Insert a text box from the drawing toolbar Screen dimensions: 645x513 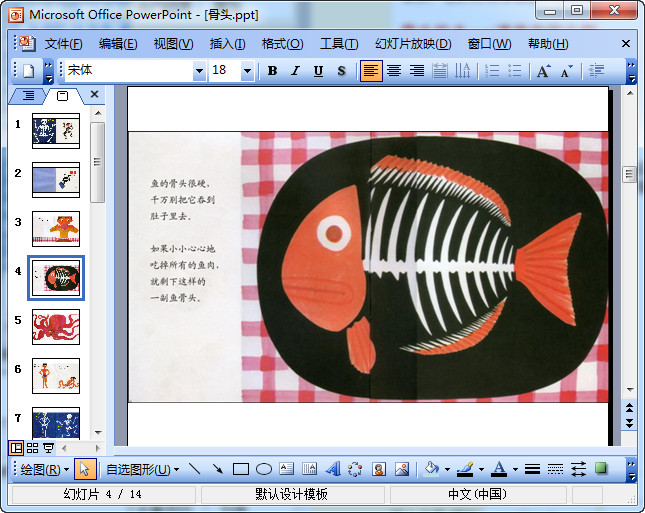coord(287,469)
